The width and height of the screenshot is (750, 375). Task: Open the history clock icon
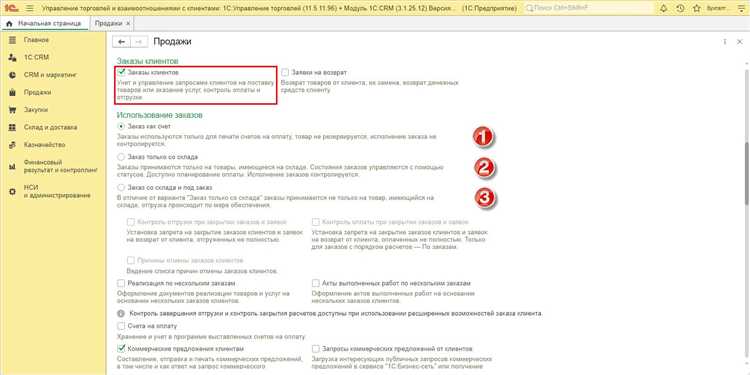[x=680, y=8]
